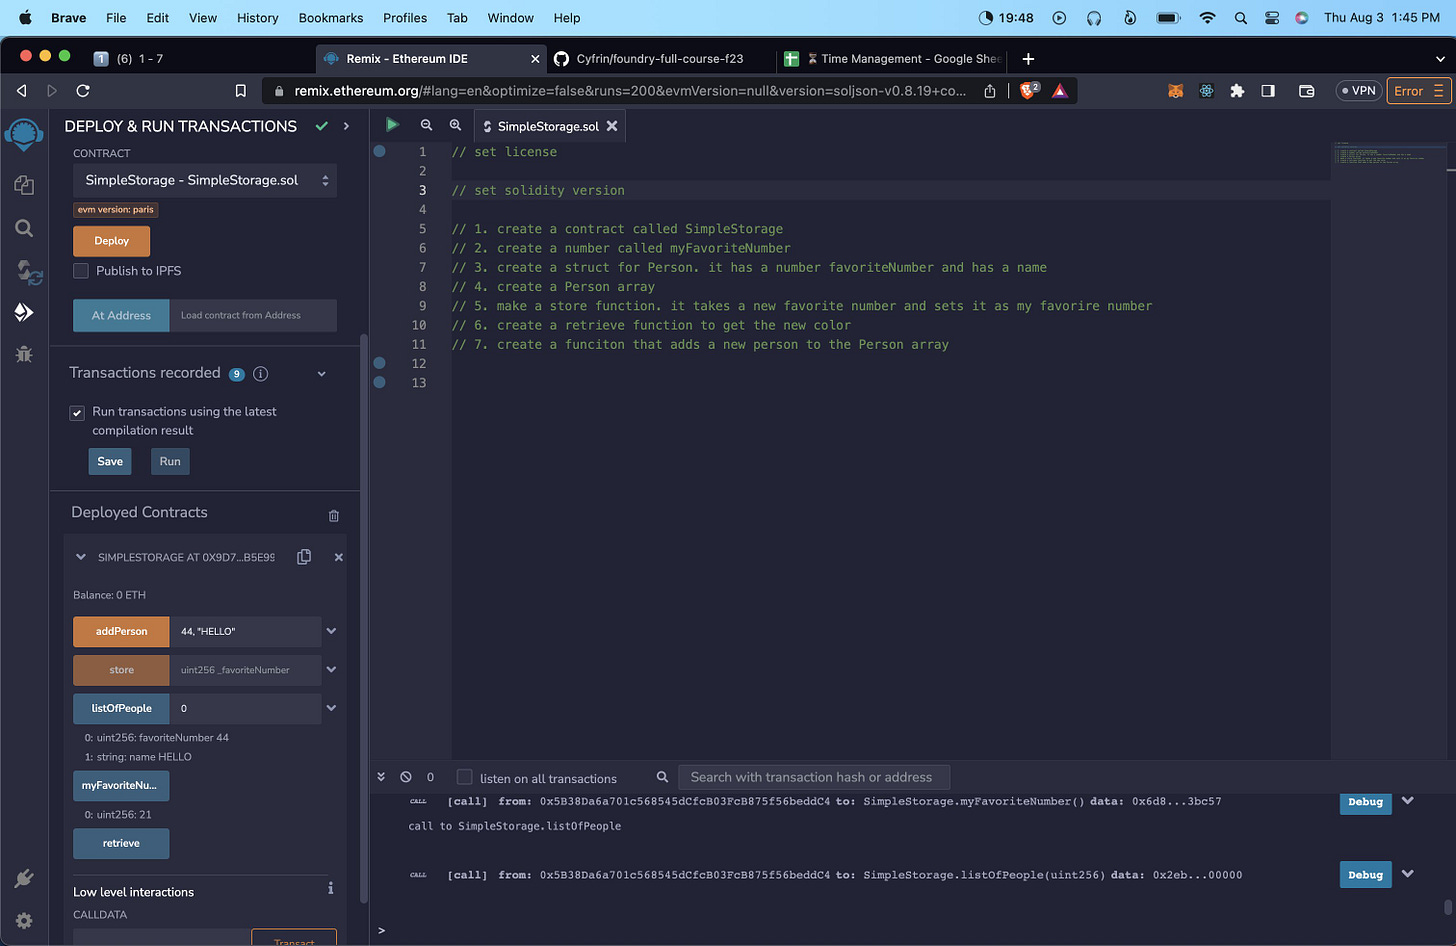This screenshot has height=946, width=1456.
Task: Open the File menu in menu bar
Action: (x=116, y=18)
